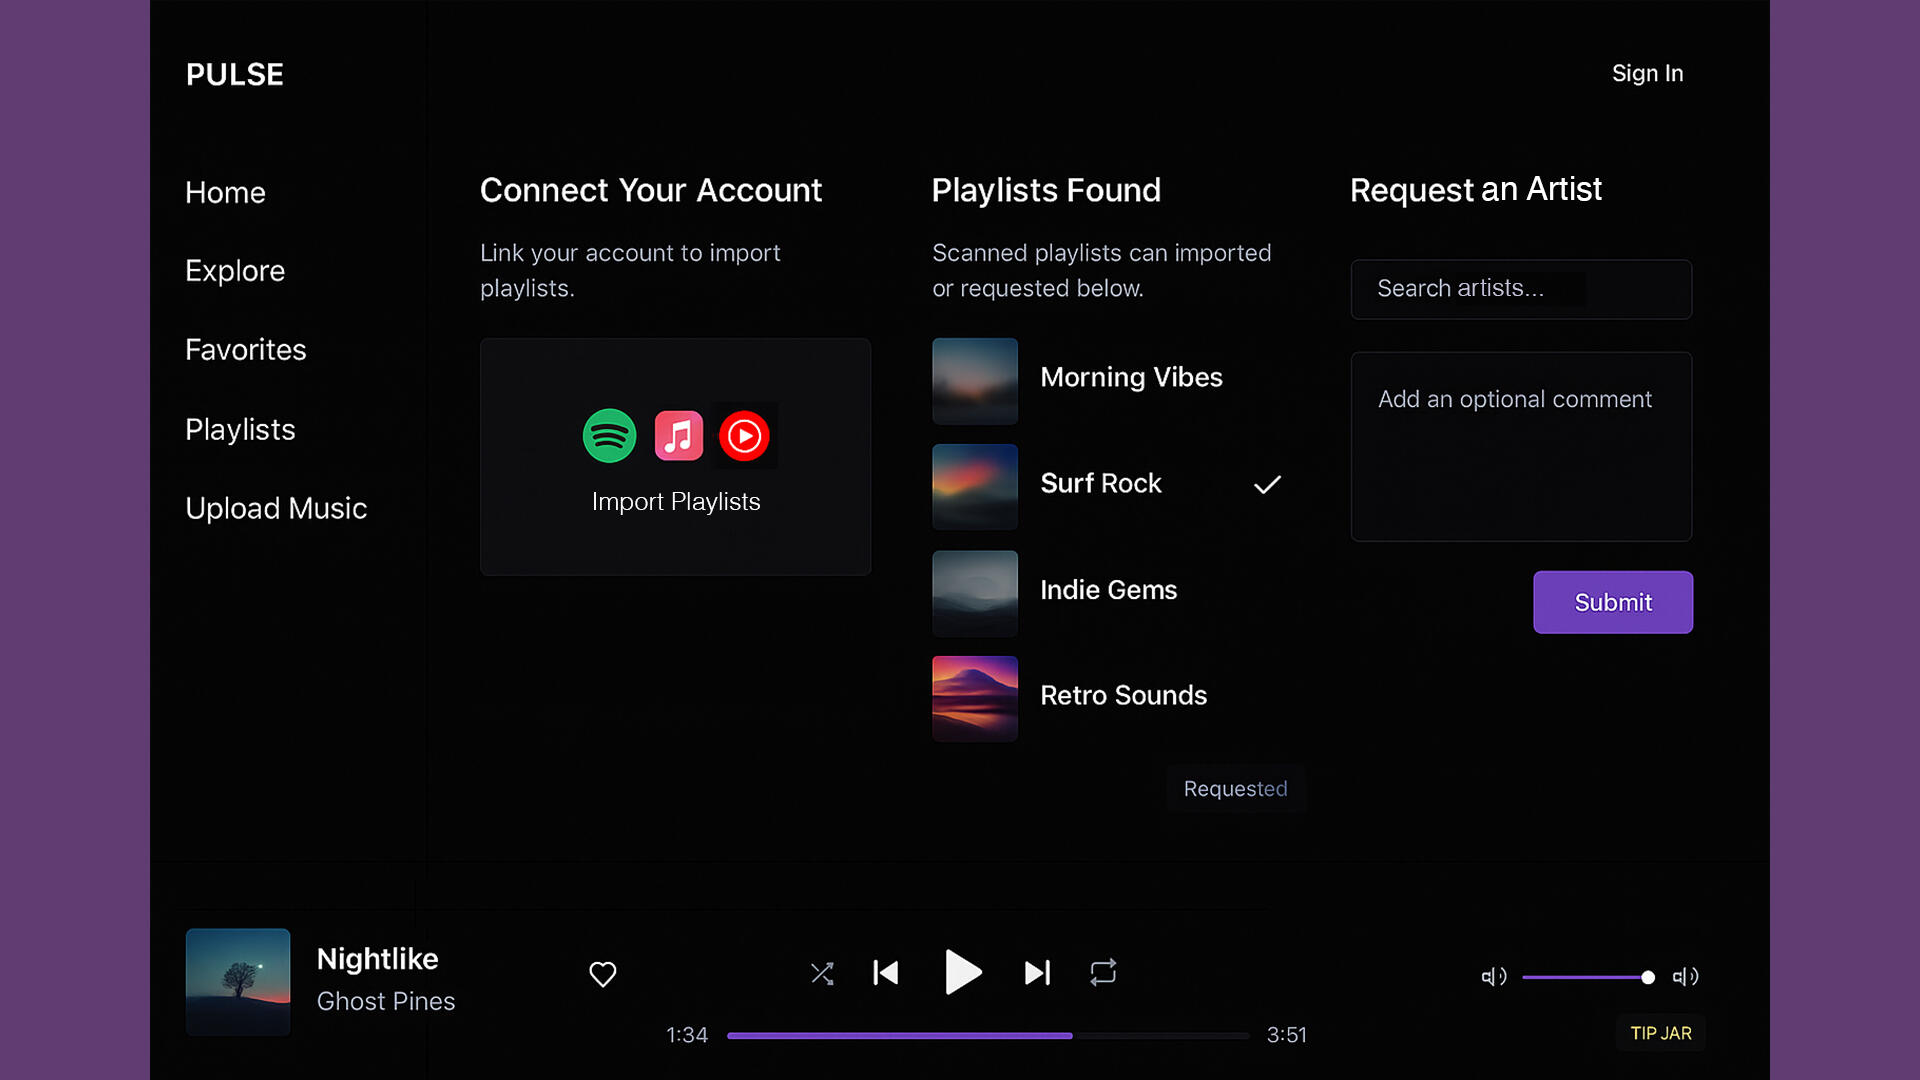Toggle repeat mode

pos(1103,973)
